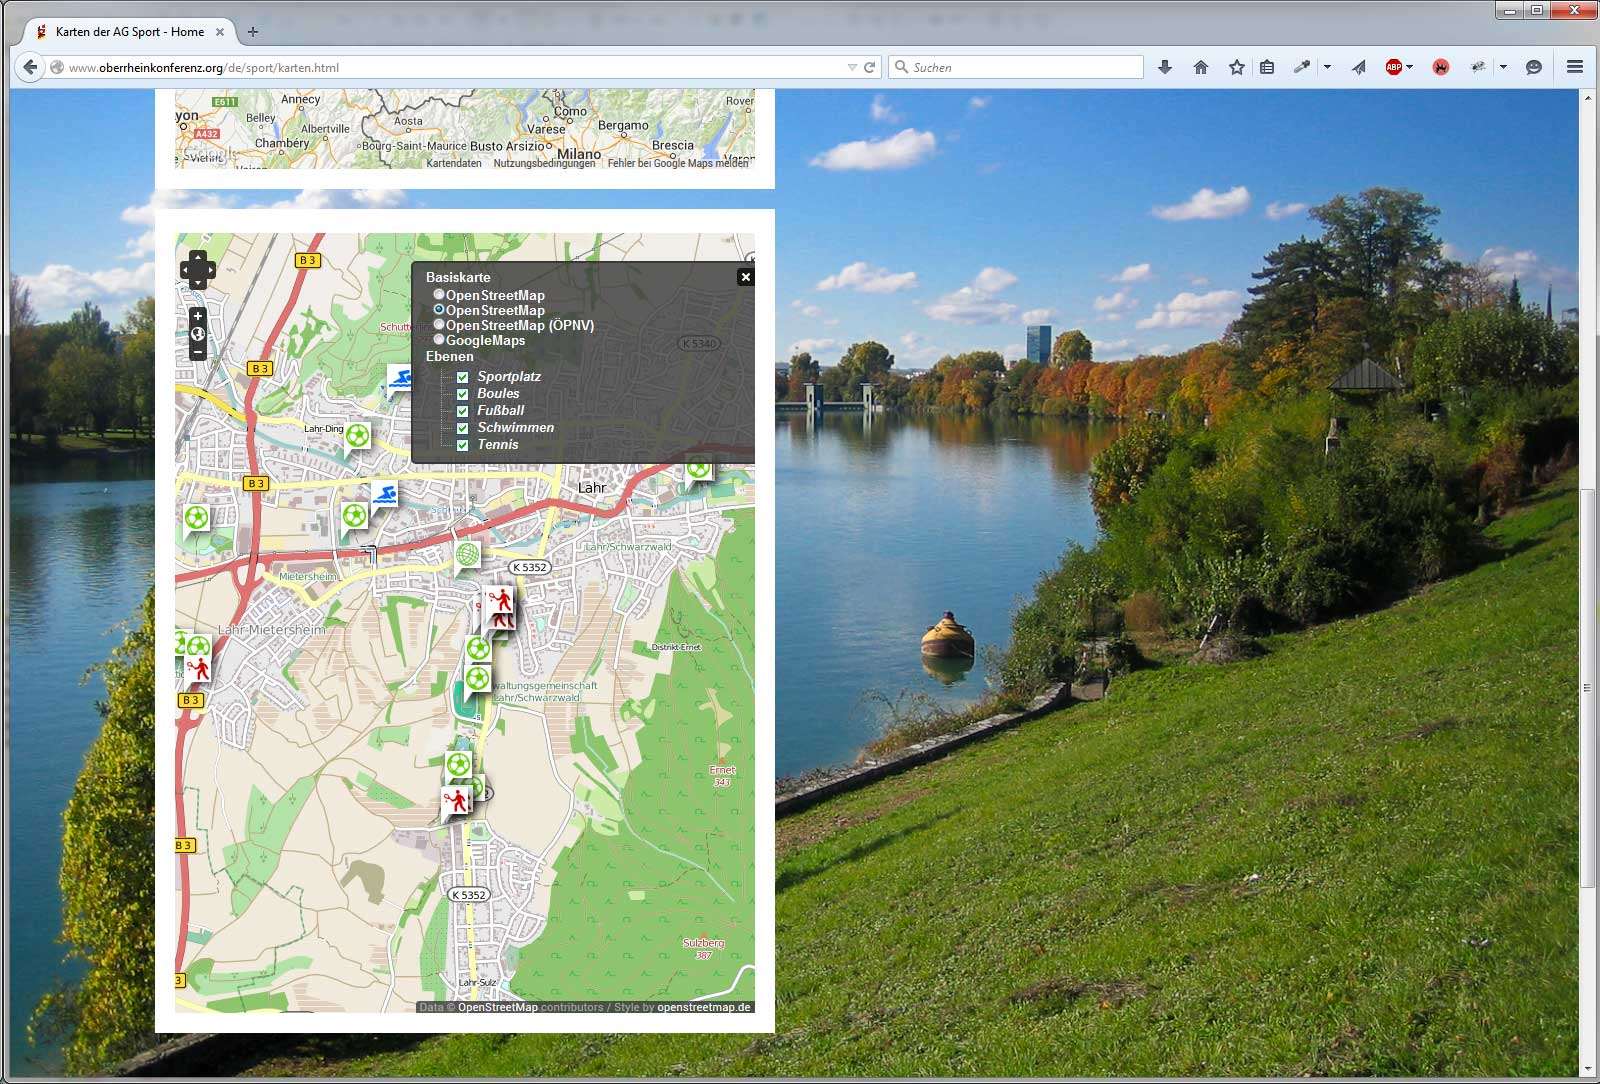Click the eyedropper color picker icon
Image resolution: width=1600 pixels, height=1084 pixels.
tap(1301, 67)
